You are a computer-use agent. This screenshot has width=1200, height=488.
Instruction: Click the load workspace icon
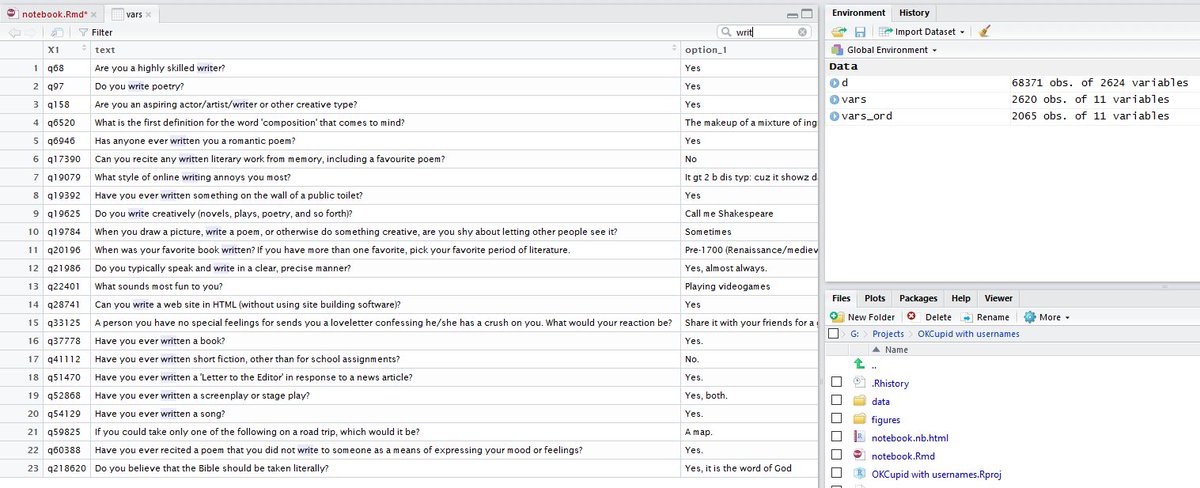coord(838,32)
